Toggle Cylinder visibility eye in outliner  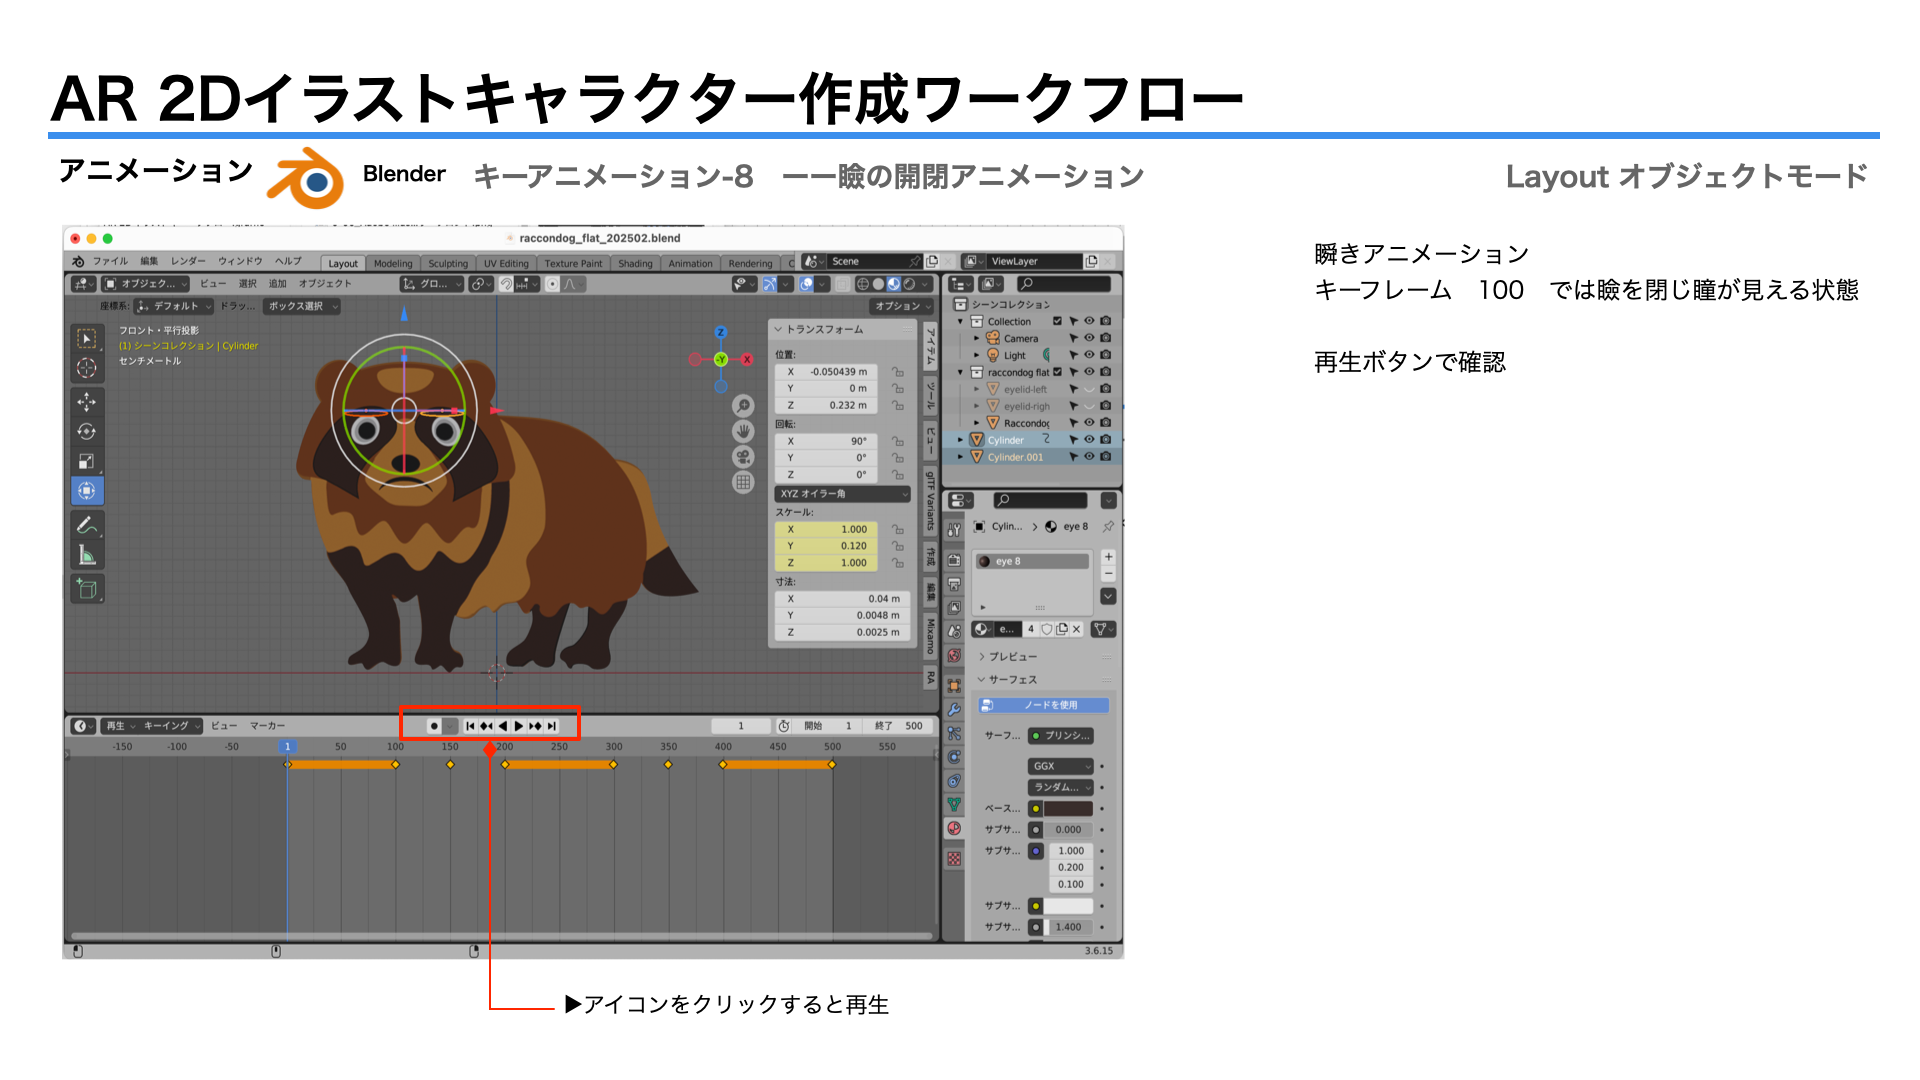click(x=1089, y=440)
